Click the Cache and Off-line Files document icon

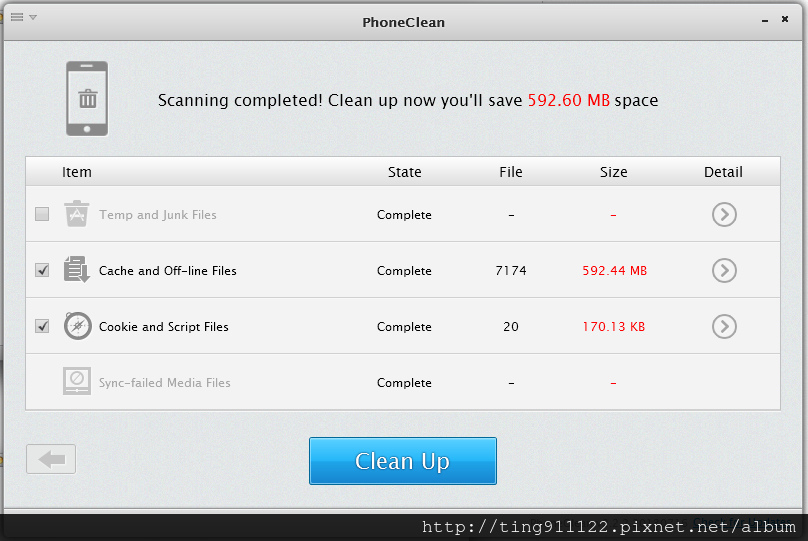point(77,269)
